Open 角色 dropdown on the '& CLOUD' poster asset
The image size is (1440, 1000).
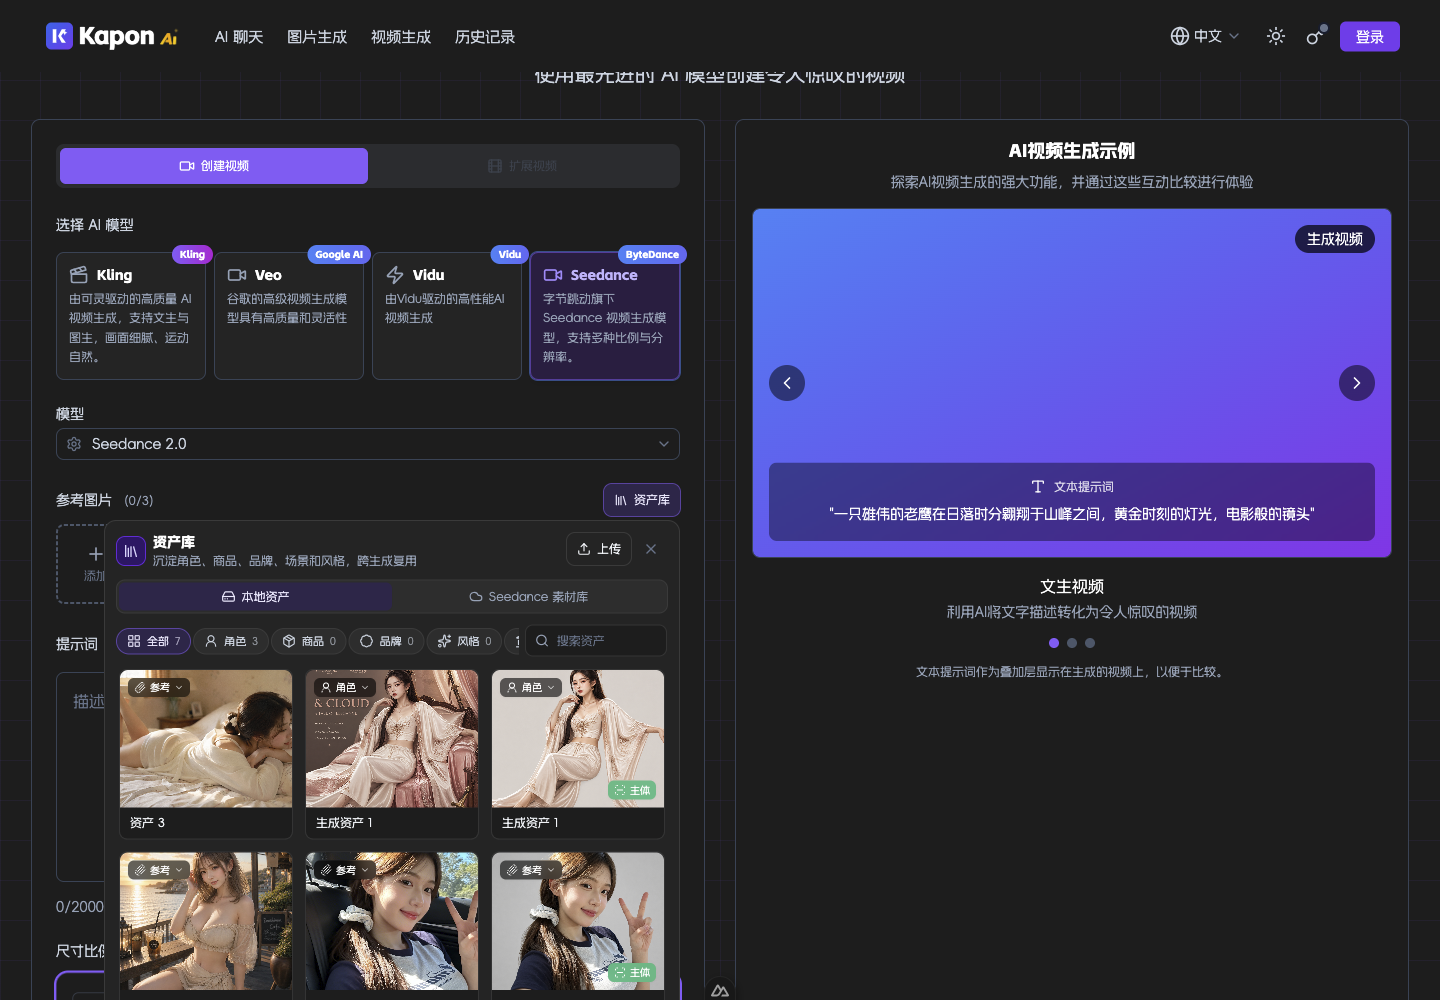point(345,688)
